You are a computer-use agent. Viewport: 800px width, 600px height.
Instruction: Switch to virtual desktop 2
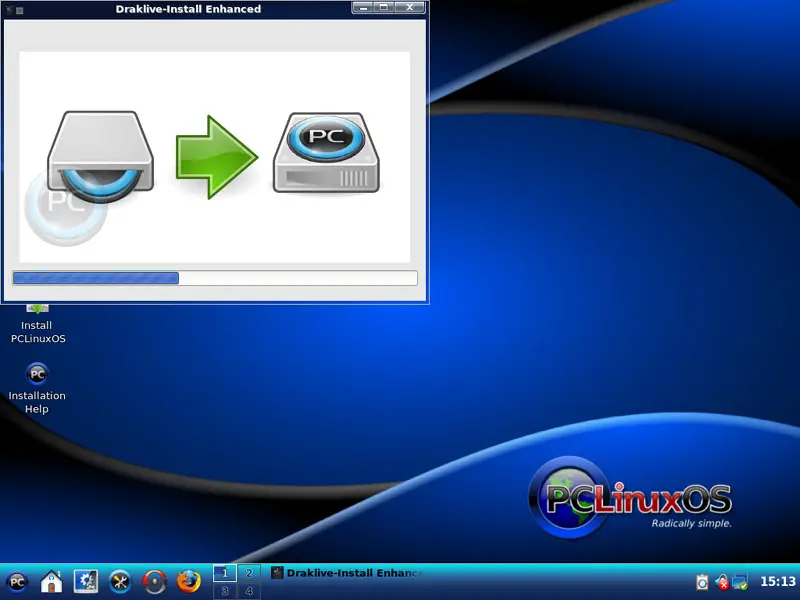coord(249,573)
